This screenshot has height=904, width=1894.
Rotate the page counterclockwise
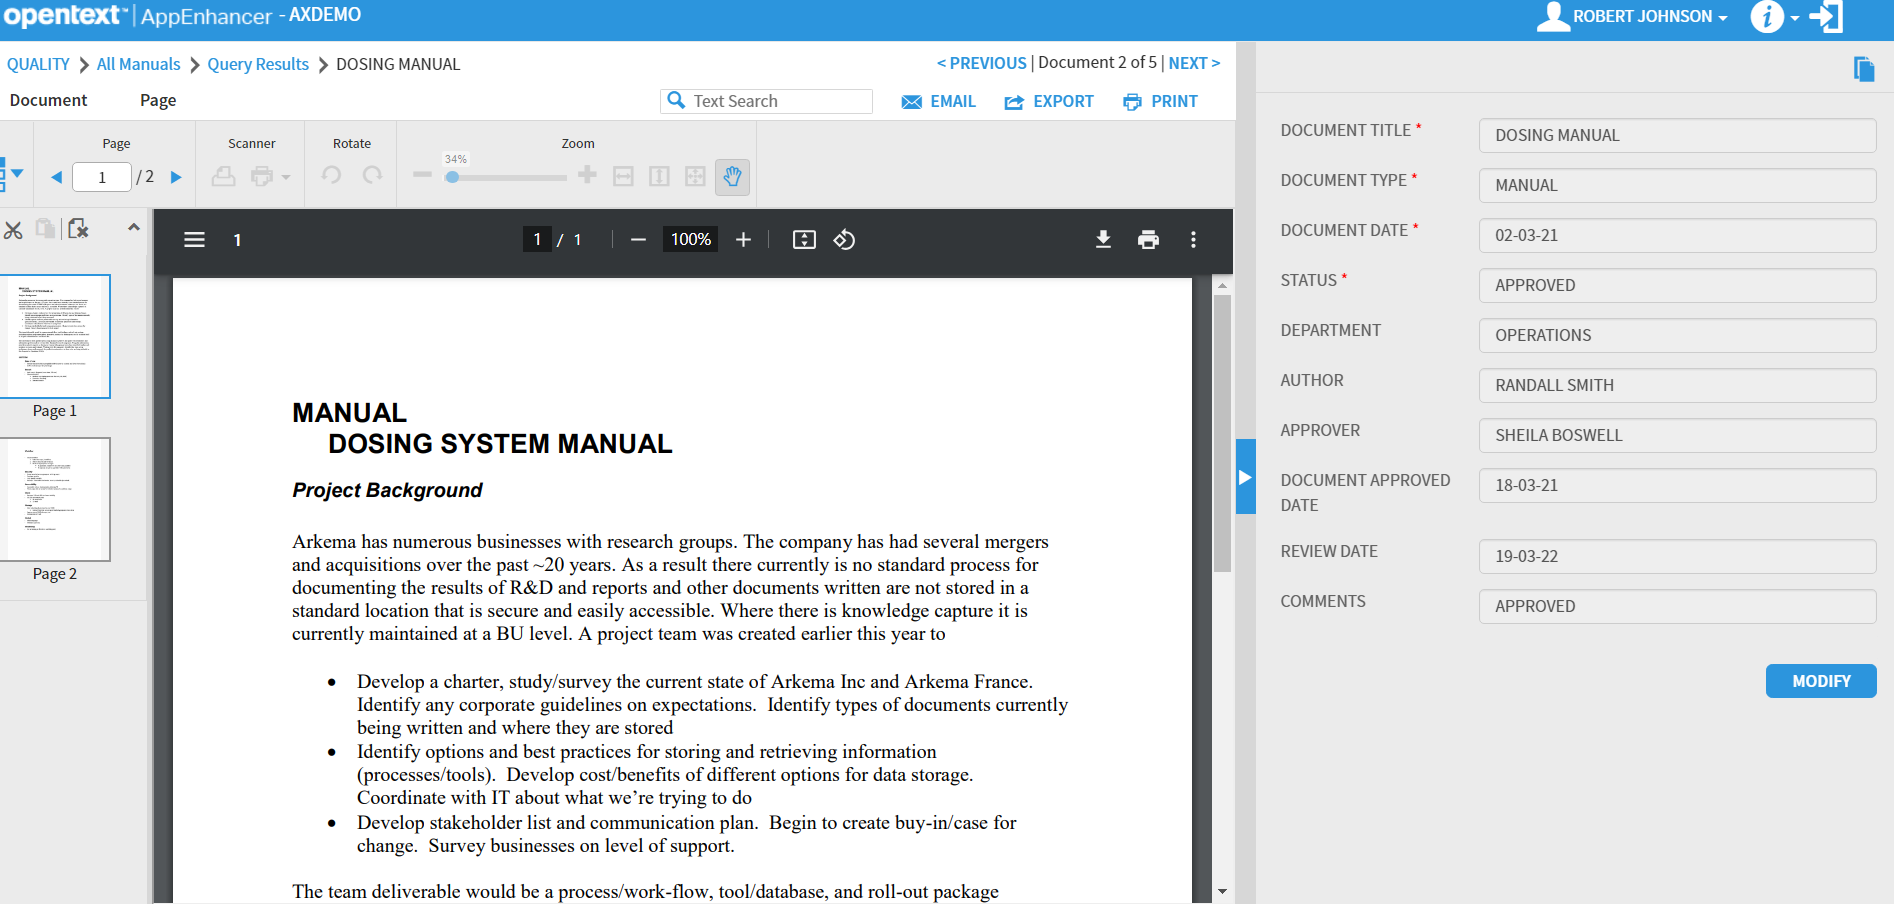click(330, 176)
